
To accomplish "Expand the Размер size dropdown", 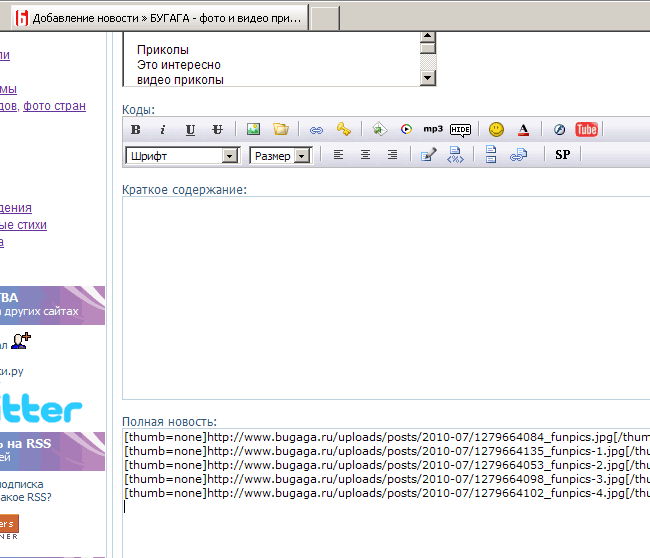I will 280,156.
